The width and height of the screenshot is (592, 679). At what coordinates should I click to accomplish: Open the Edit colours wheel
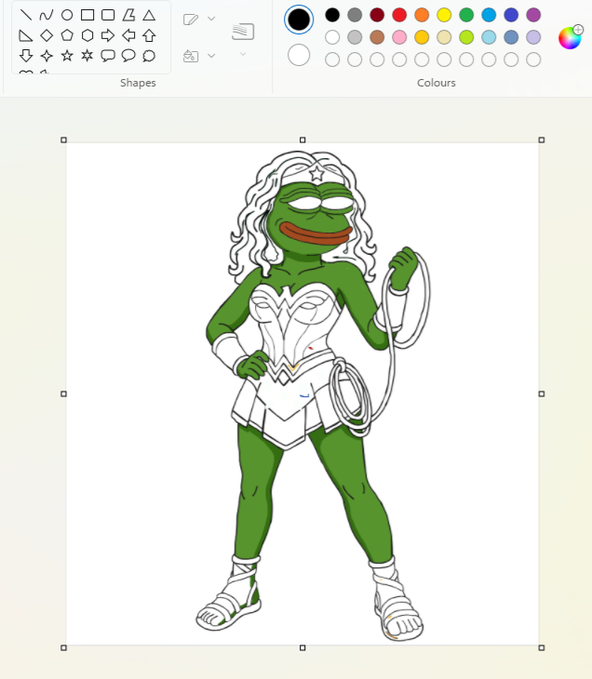570,38
